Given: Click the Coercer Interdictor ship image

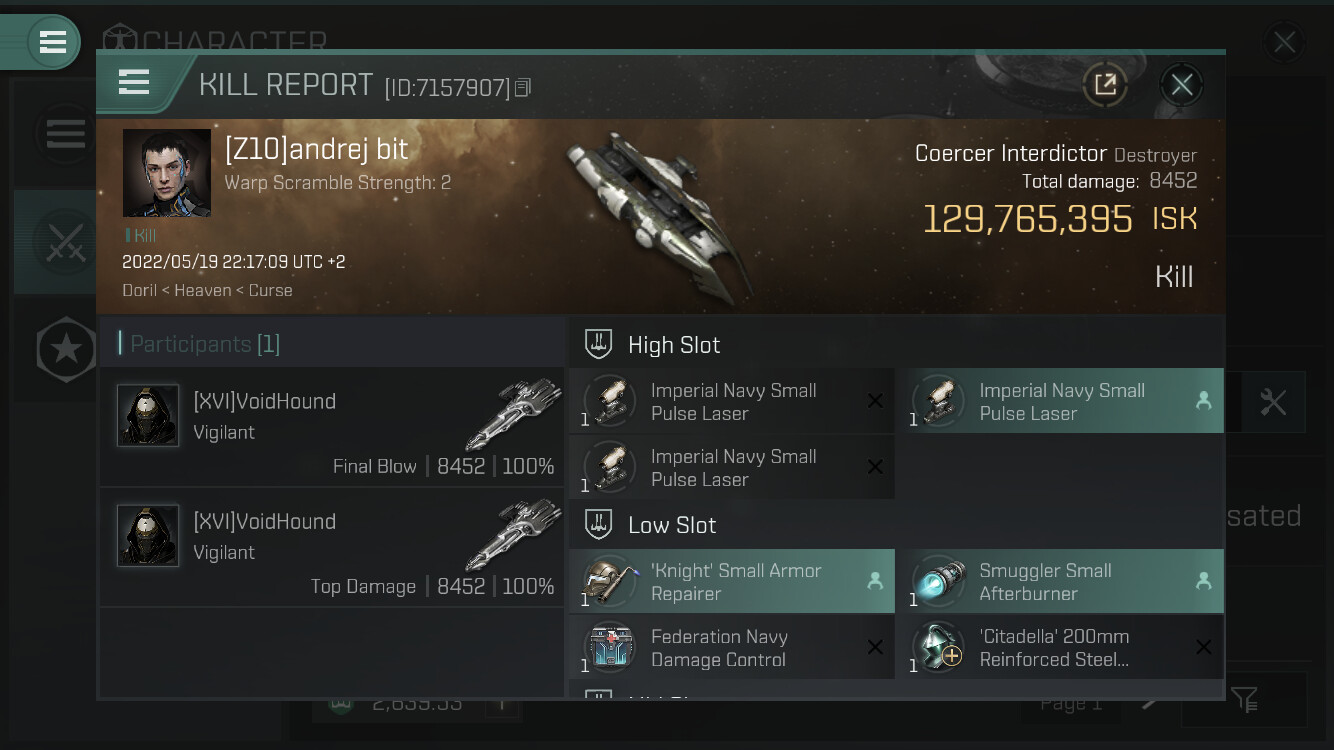Looking at the screenshot, I should (x=662, y=214).
